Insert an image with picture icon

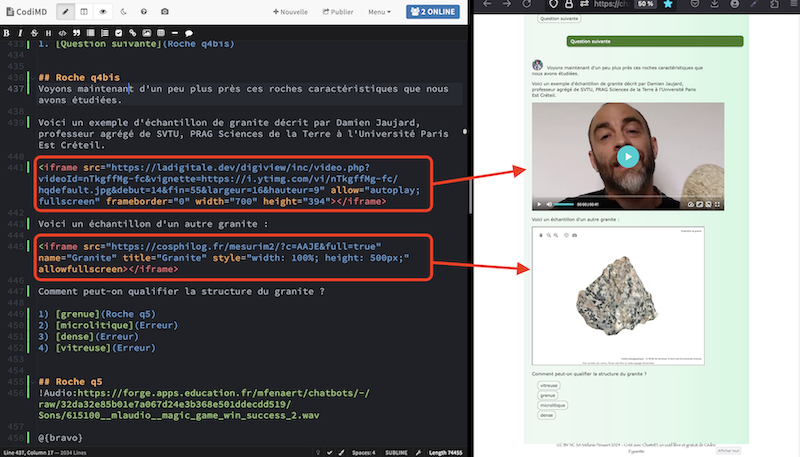coord(146,33)
